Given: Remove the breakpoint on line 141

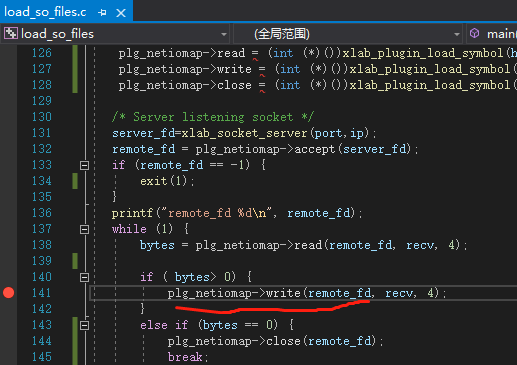Looking at the screenshot, I should click(8, 292).
